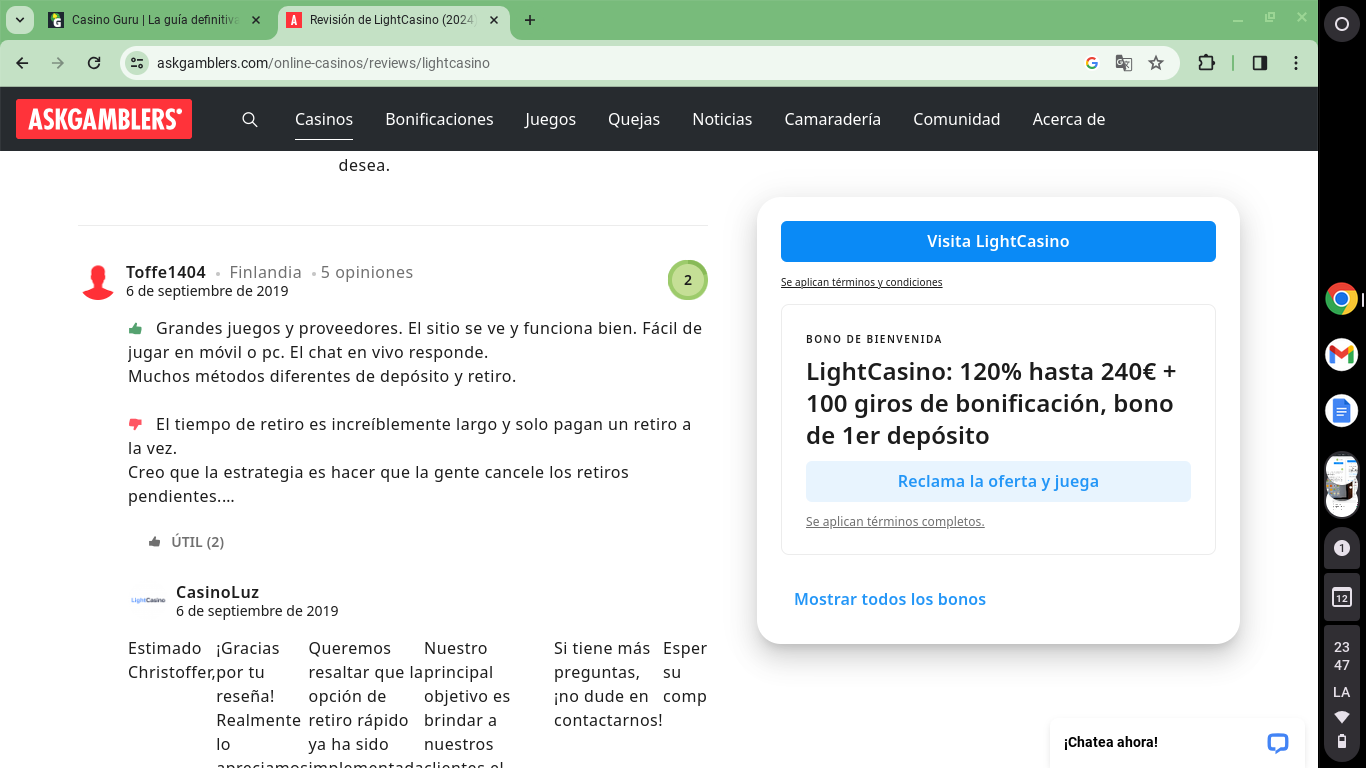Mark review as ÚTIL (2)

186,542
